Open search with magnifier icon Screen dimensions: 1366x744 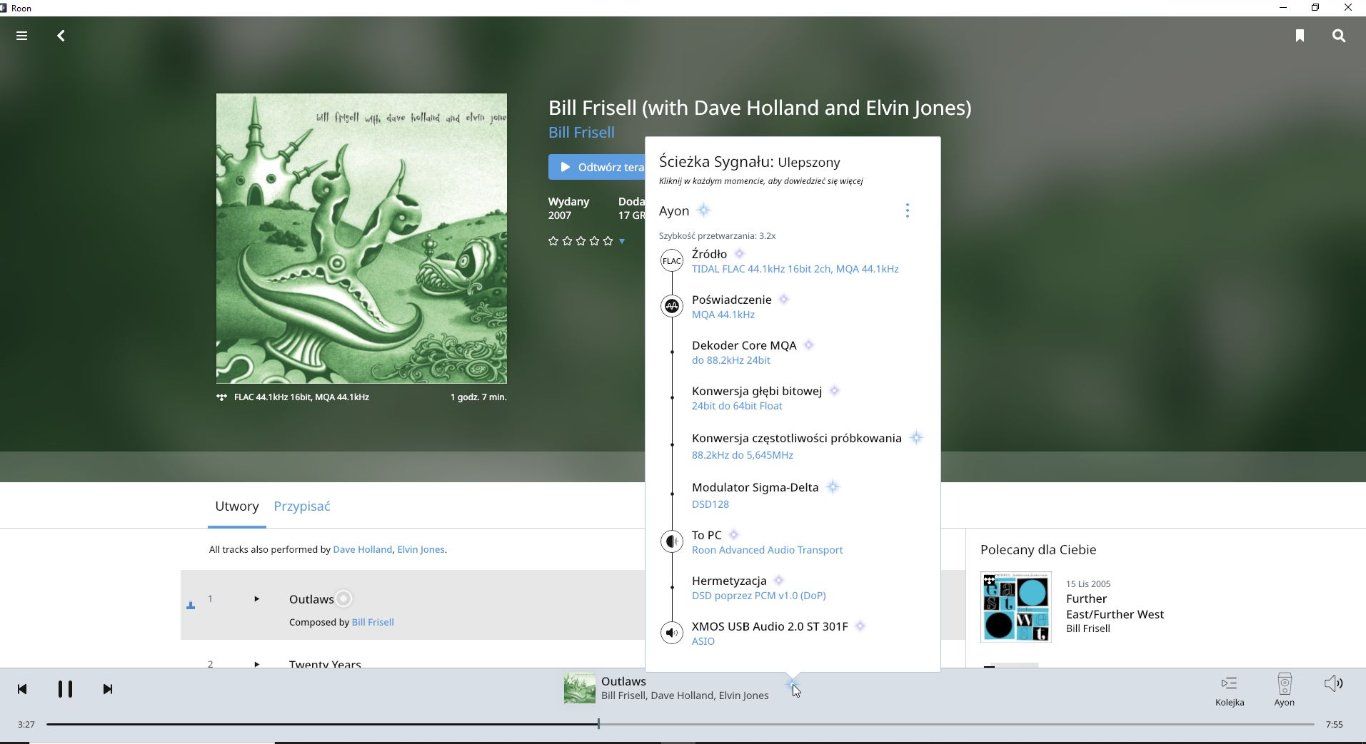pyautogui.click(x=1338, y=35)
